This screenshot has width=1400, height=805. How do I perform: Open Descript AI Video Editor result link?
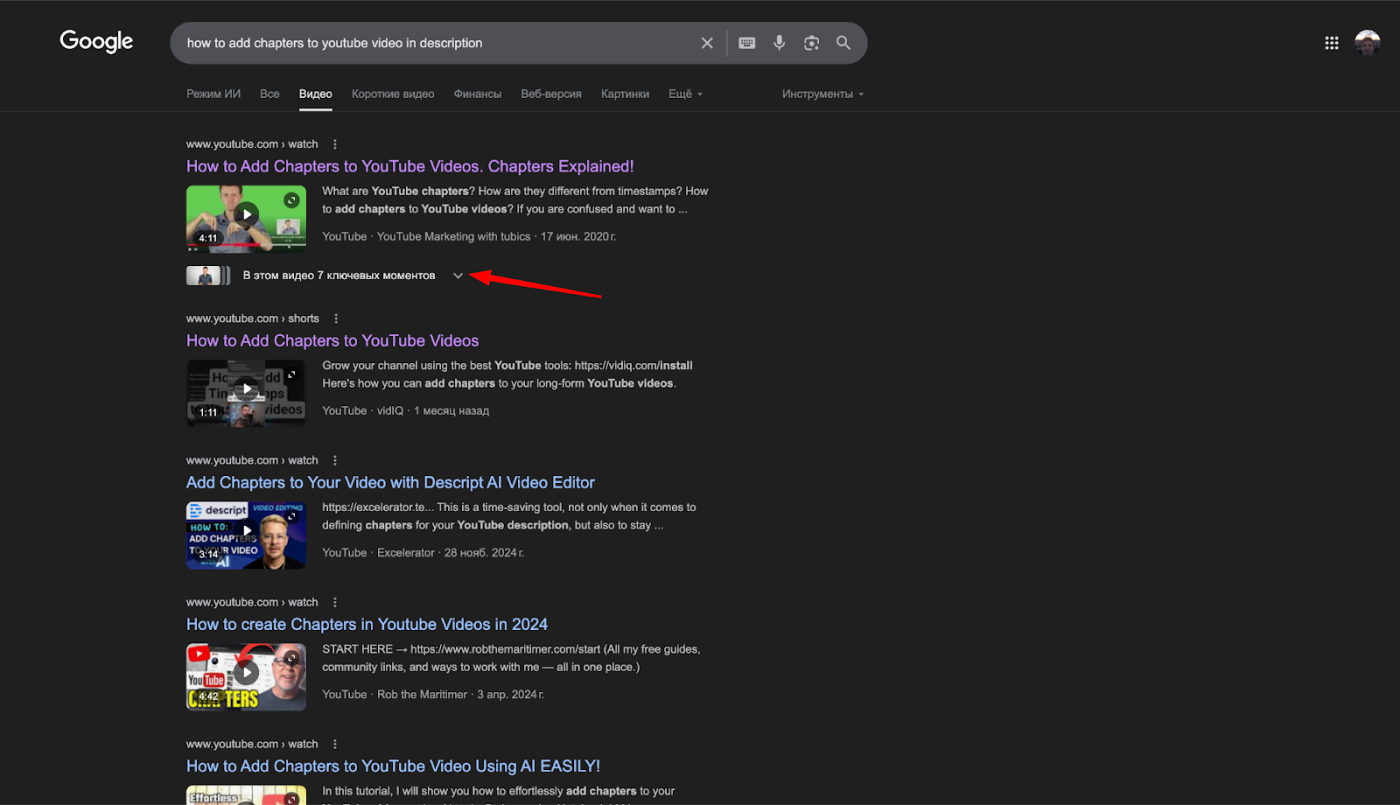(x=390, y=482)
